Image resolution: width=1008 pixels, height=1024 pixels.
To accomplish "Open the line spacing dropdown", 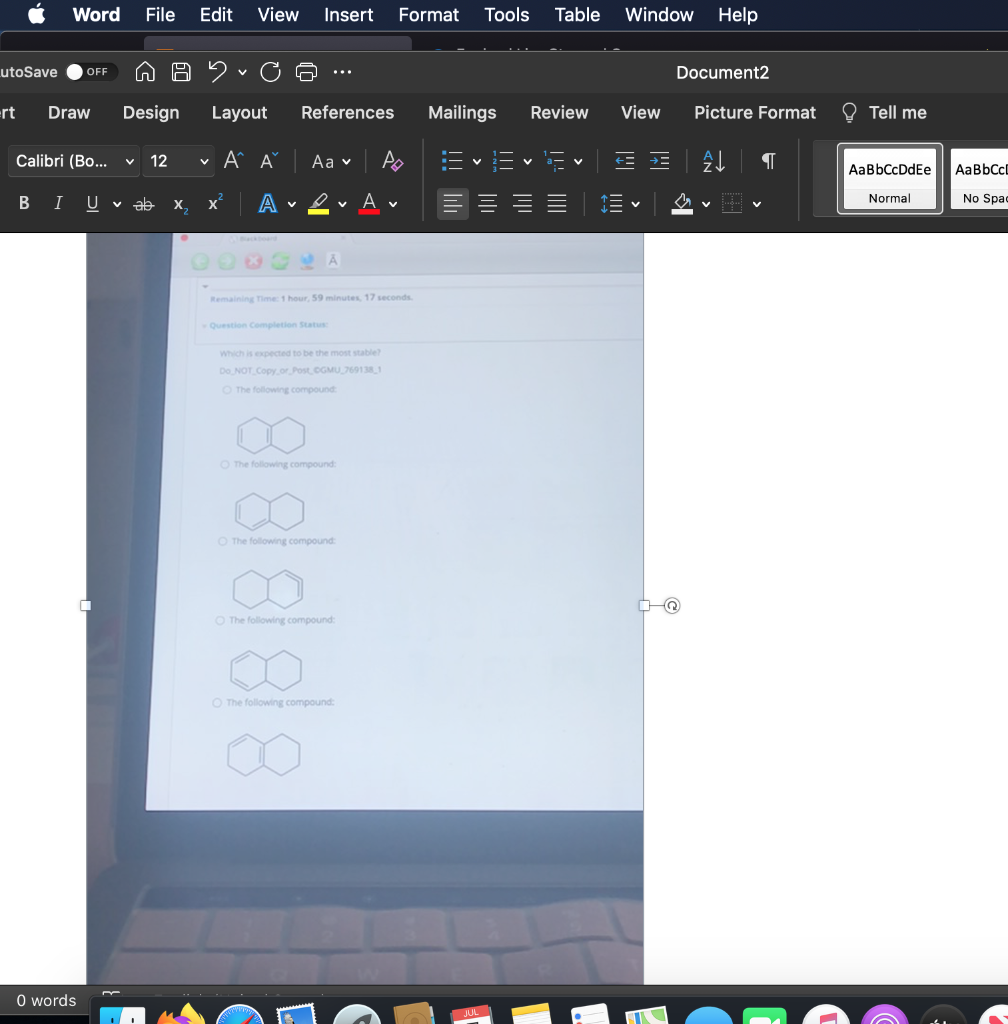I will (x=621, y=203).
